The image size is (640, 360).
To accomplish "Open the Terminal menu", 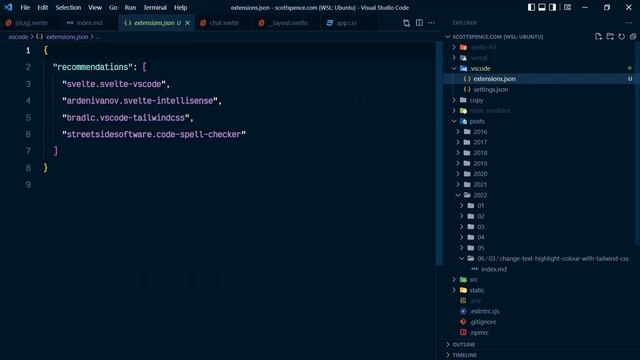I will [x=155, y=7].
